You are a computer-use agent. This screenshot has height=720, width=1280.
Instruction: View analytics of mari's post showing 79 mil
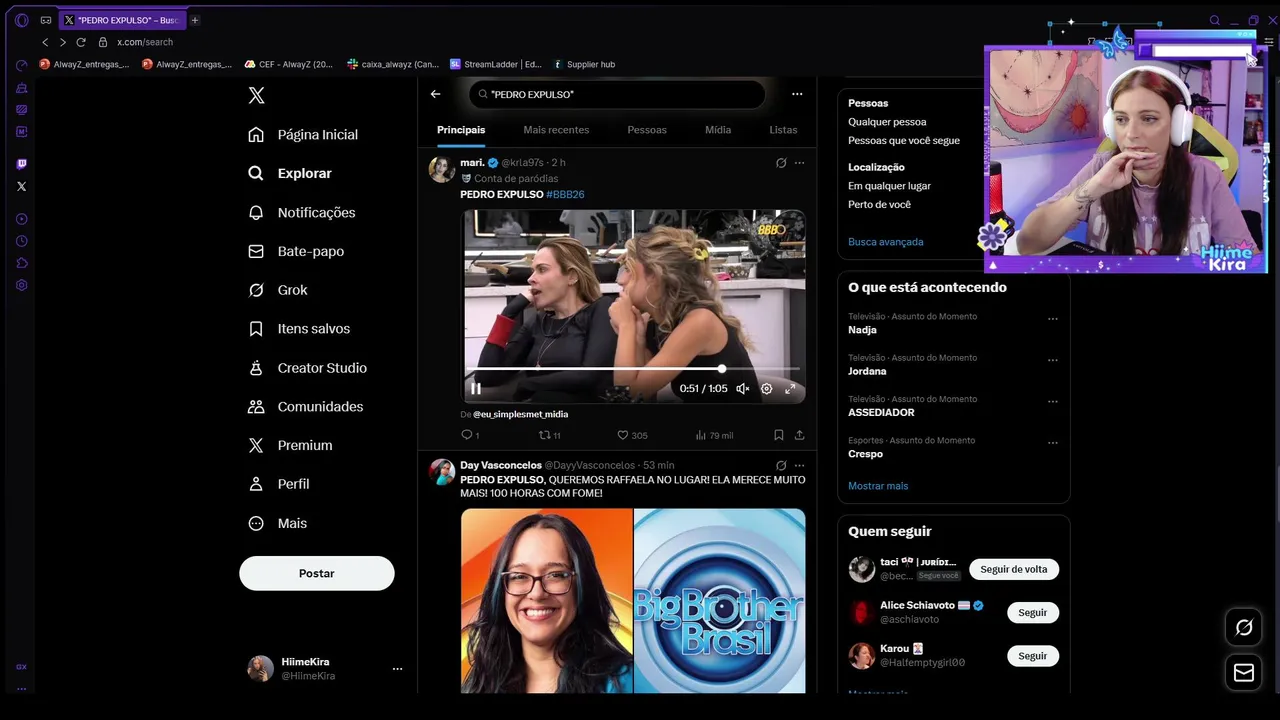pyautogui.click(x=714, y=435)
